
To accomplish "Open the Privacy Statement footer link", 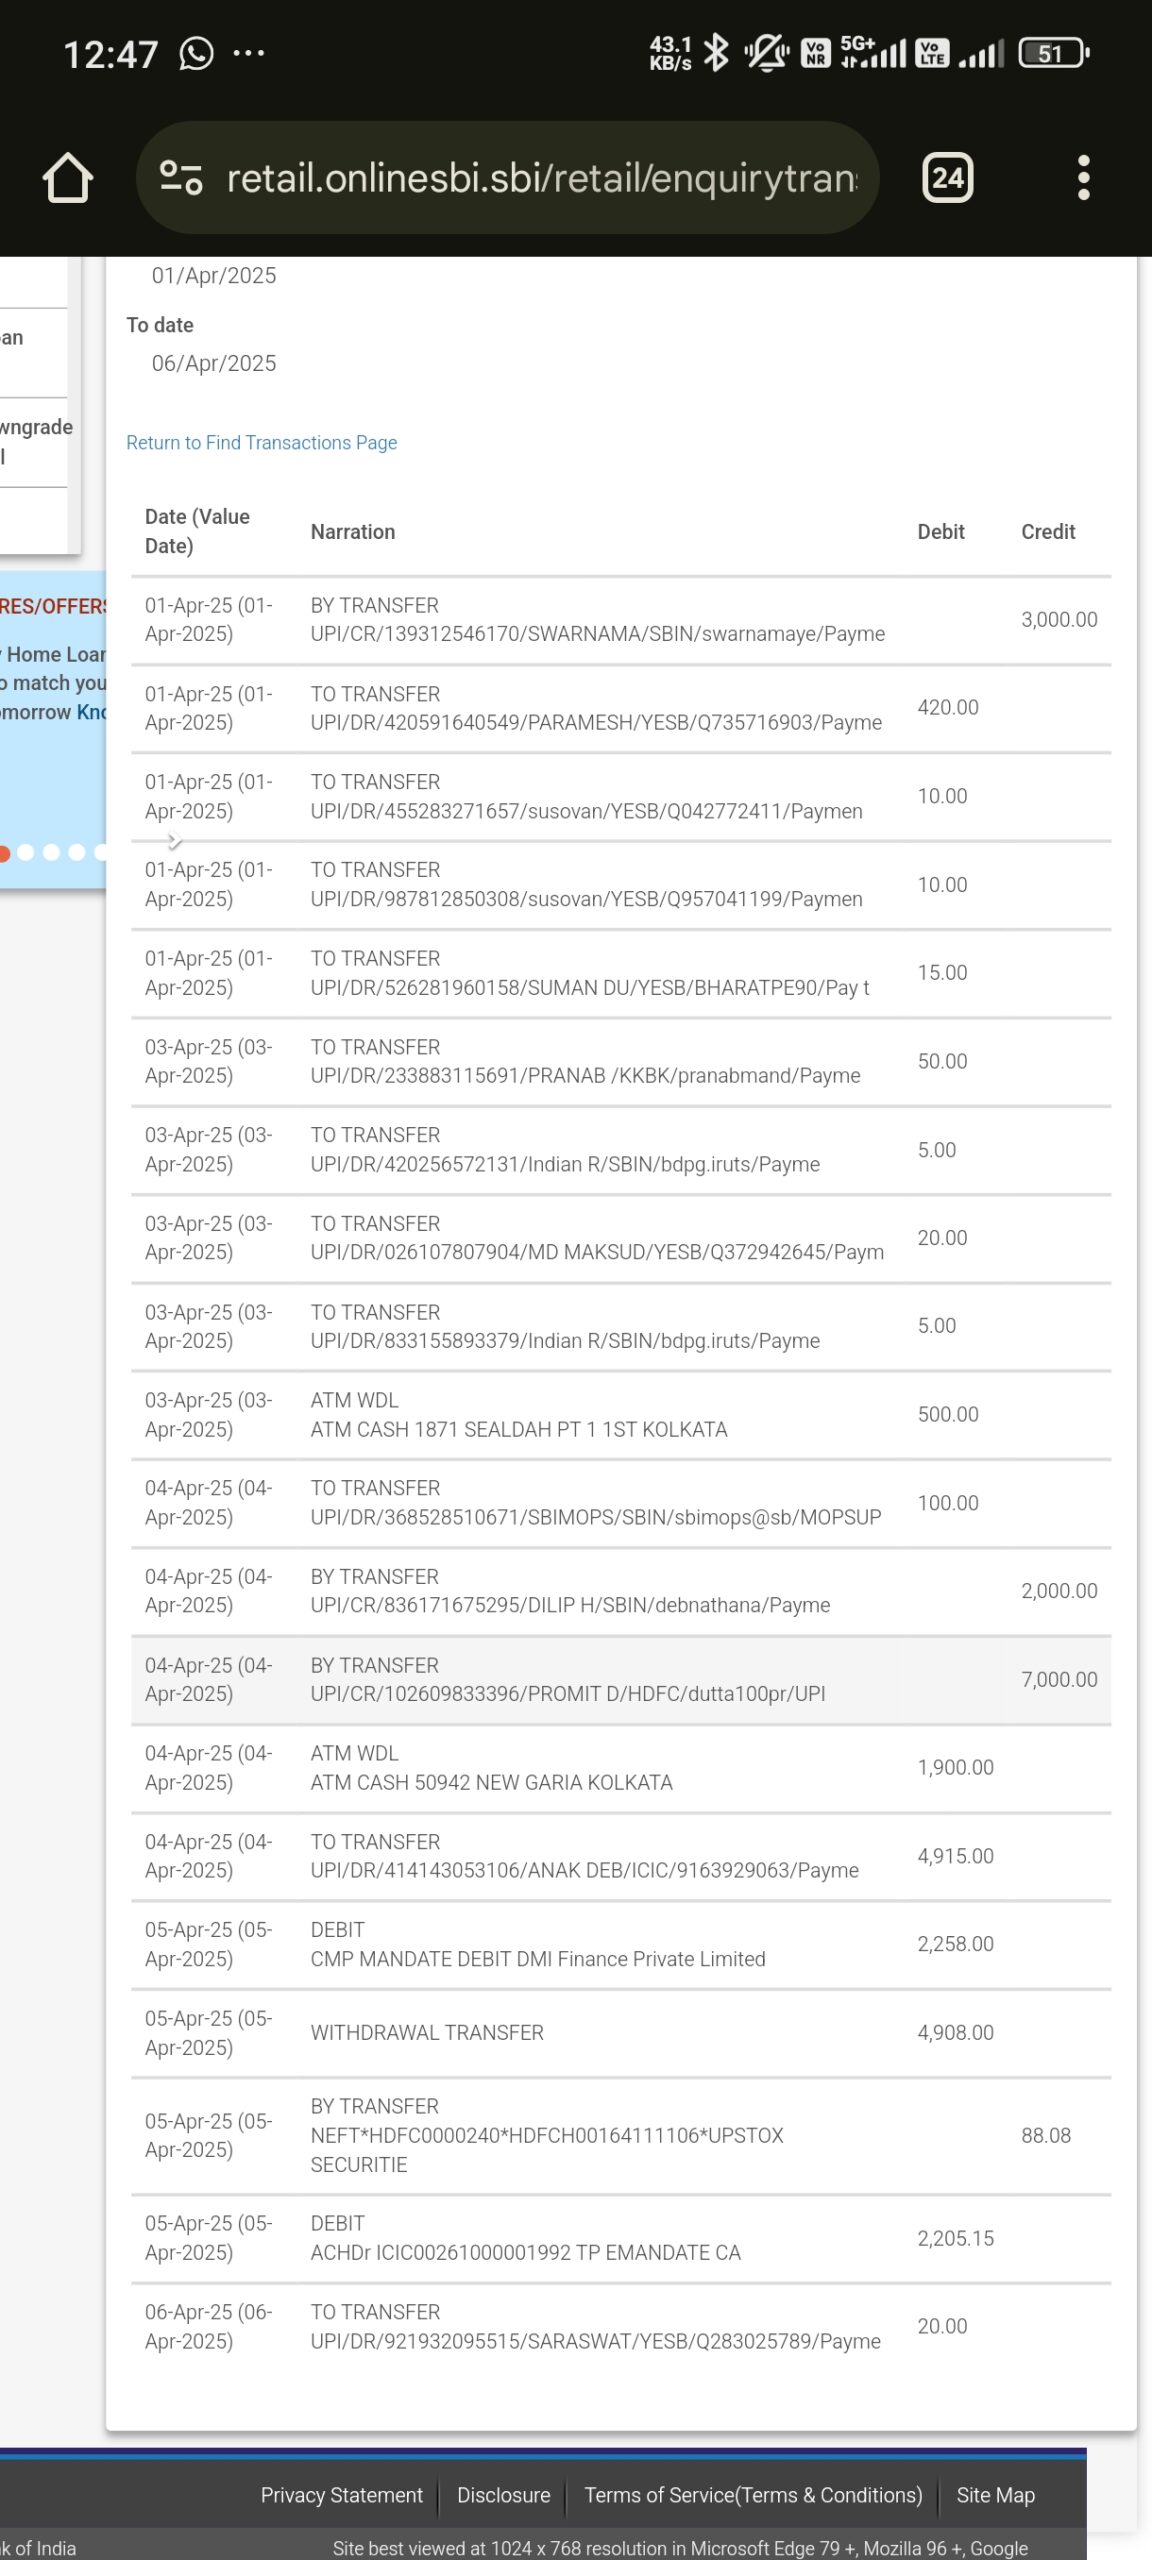I will pyautogui.click(x=341, y=2494).
